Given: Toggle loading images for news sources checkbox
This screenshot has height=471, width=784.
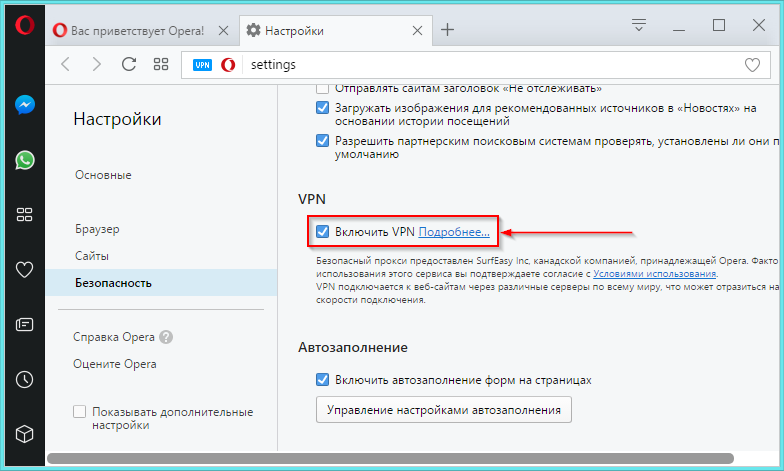Looking at the screenshot, I should (x=322, y=108).
